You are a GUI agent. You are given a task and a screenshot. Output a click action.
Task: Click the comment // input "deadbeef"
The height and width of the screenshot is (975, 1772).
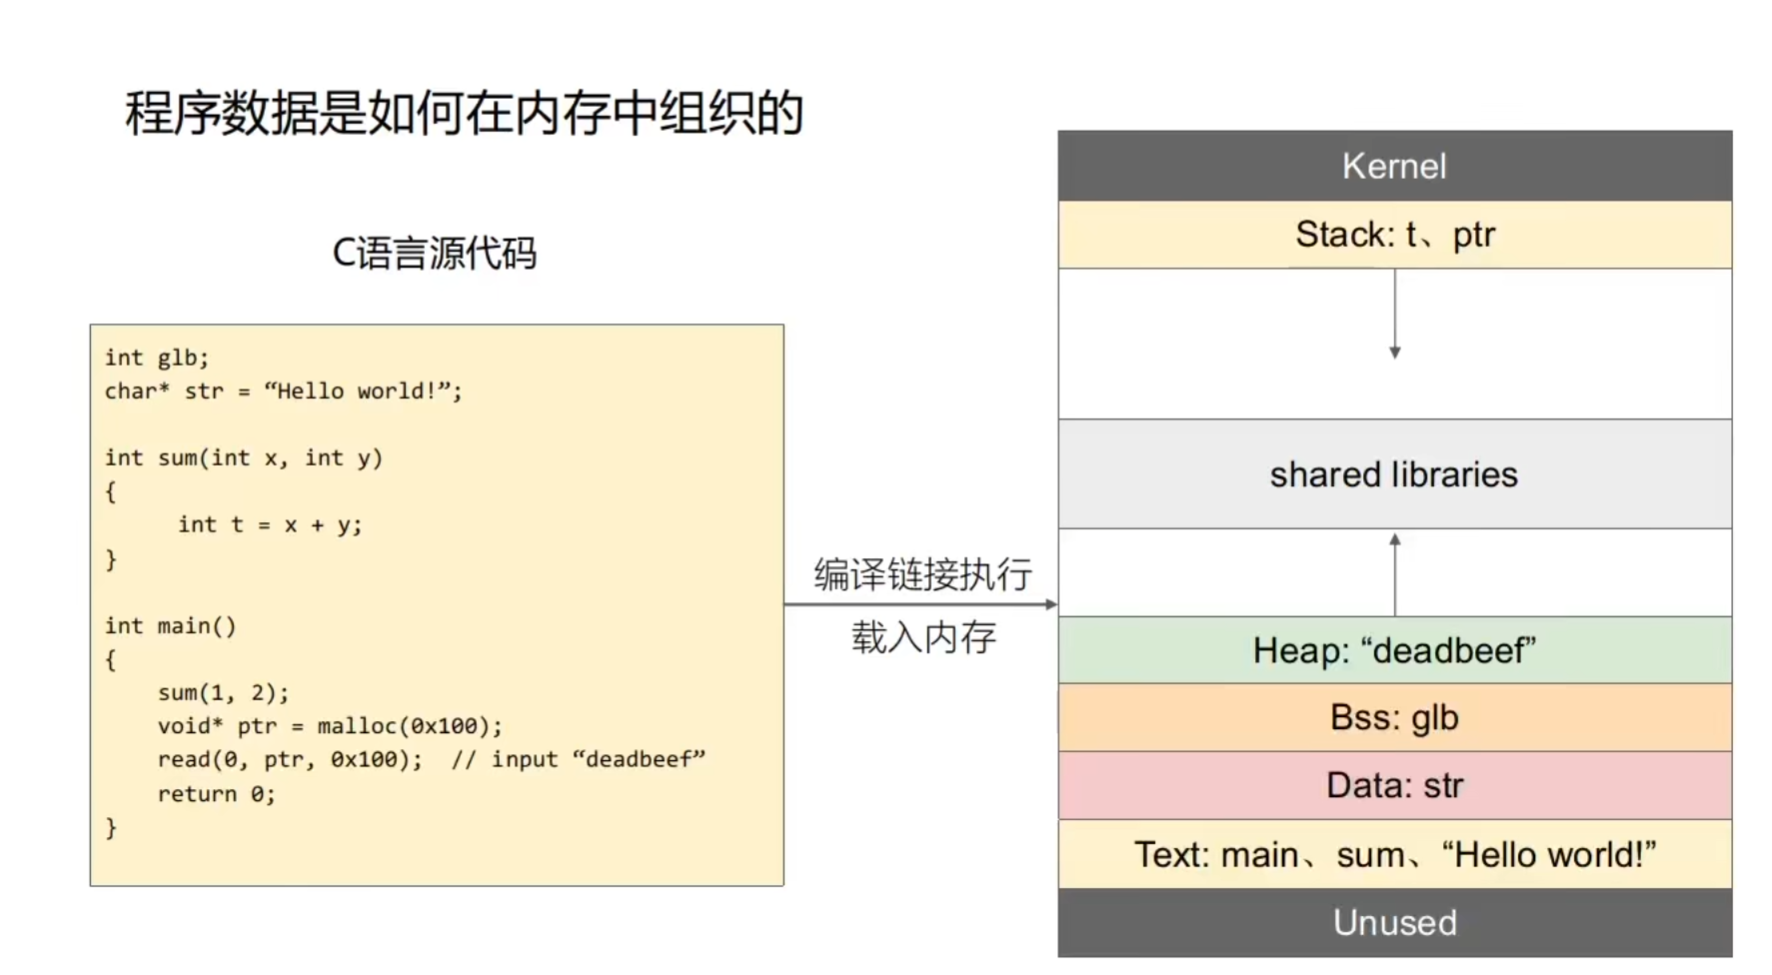tap(578, 760)
